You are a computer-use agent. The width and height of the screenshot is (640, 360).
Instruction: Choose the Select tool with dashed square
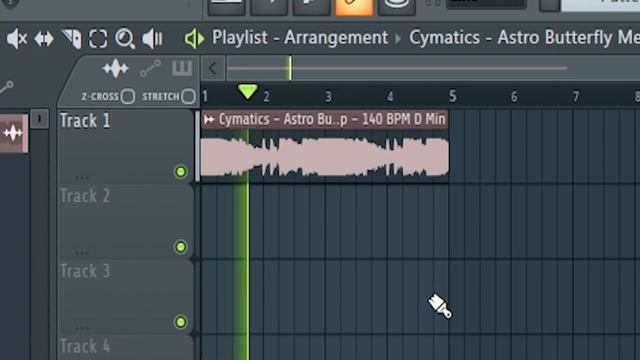[98, 39]
